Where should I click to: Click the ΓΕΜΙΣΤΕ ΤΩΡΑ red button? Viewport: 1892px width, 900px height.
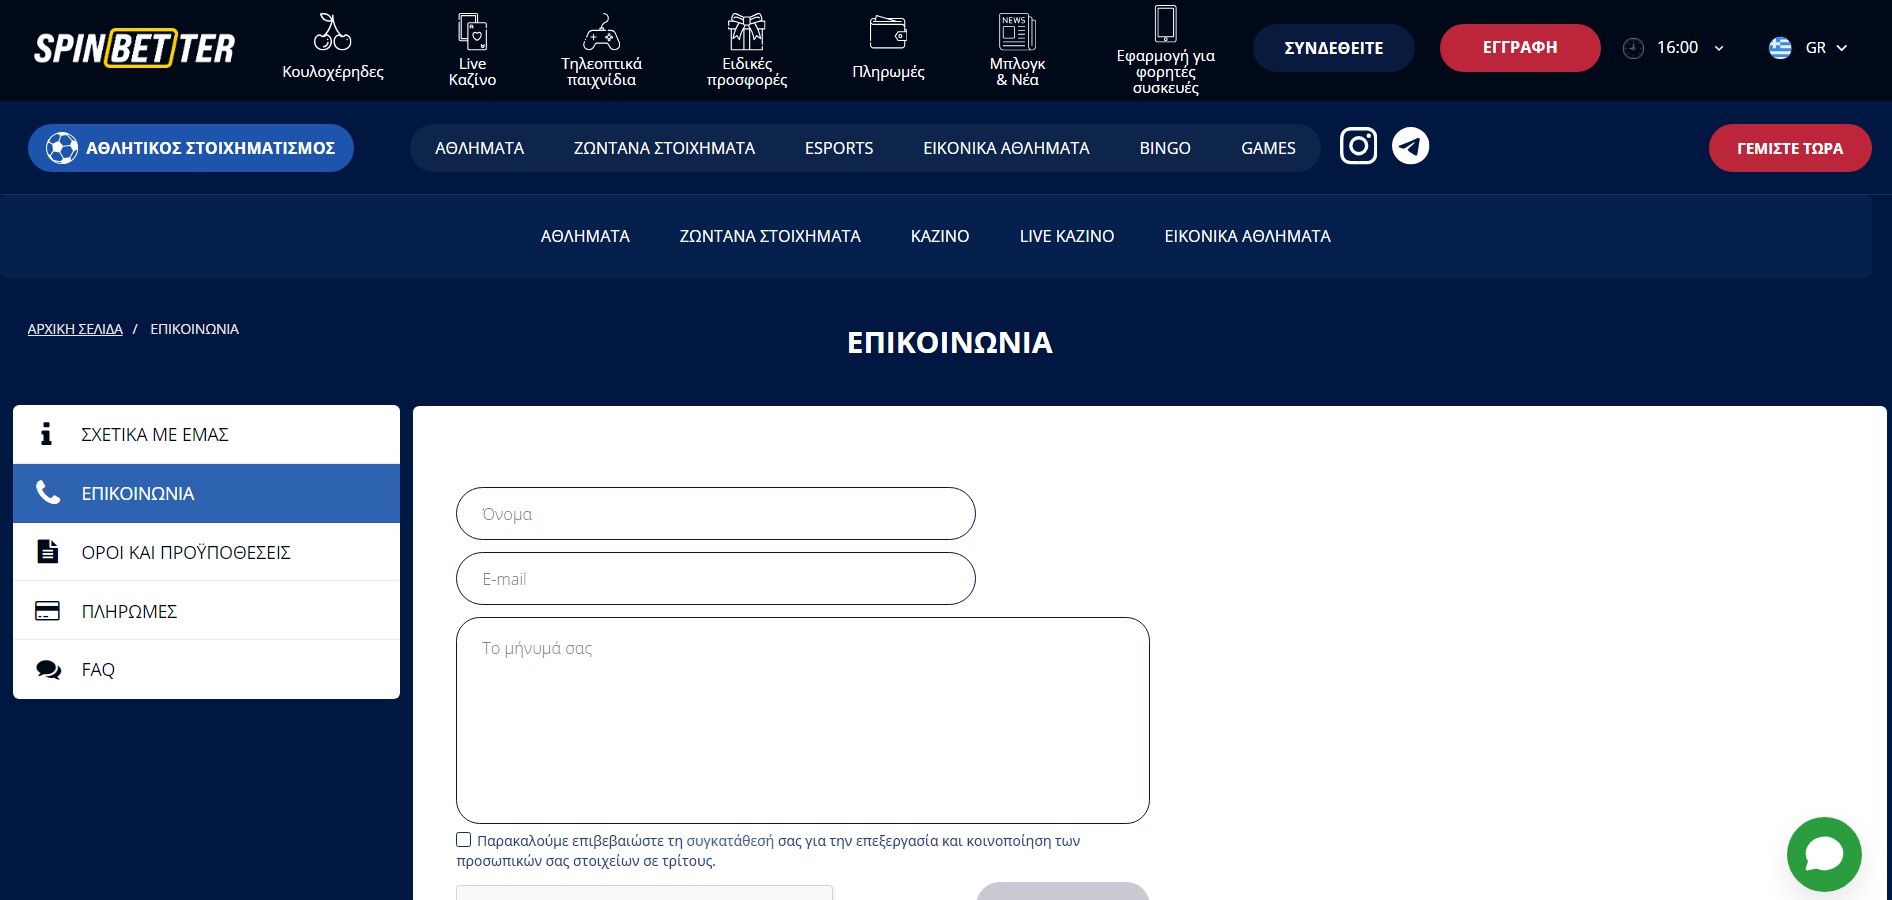[x=1789, y=147]
